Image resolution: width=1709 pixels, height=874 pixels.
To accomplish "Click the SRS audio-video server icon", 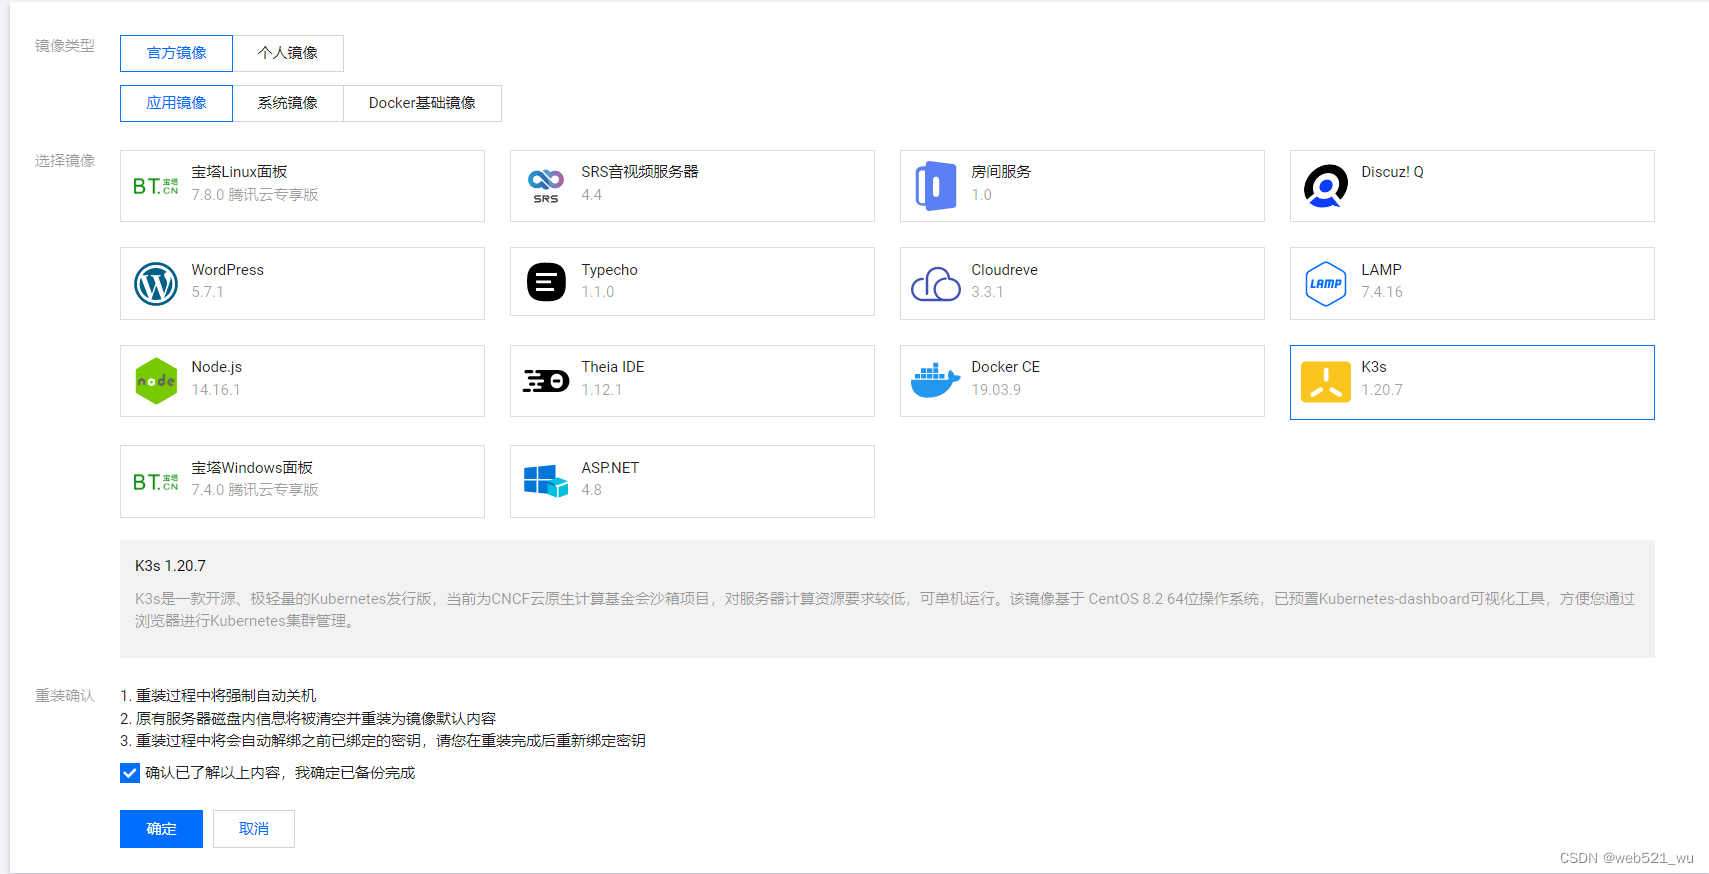I will (x=546, y=186).
